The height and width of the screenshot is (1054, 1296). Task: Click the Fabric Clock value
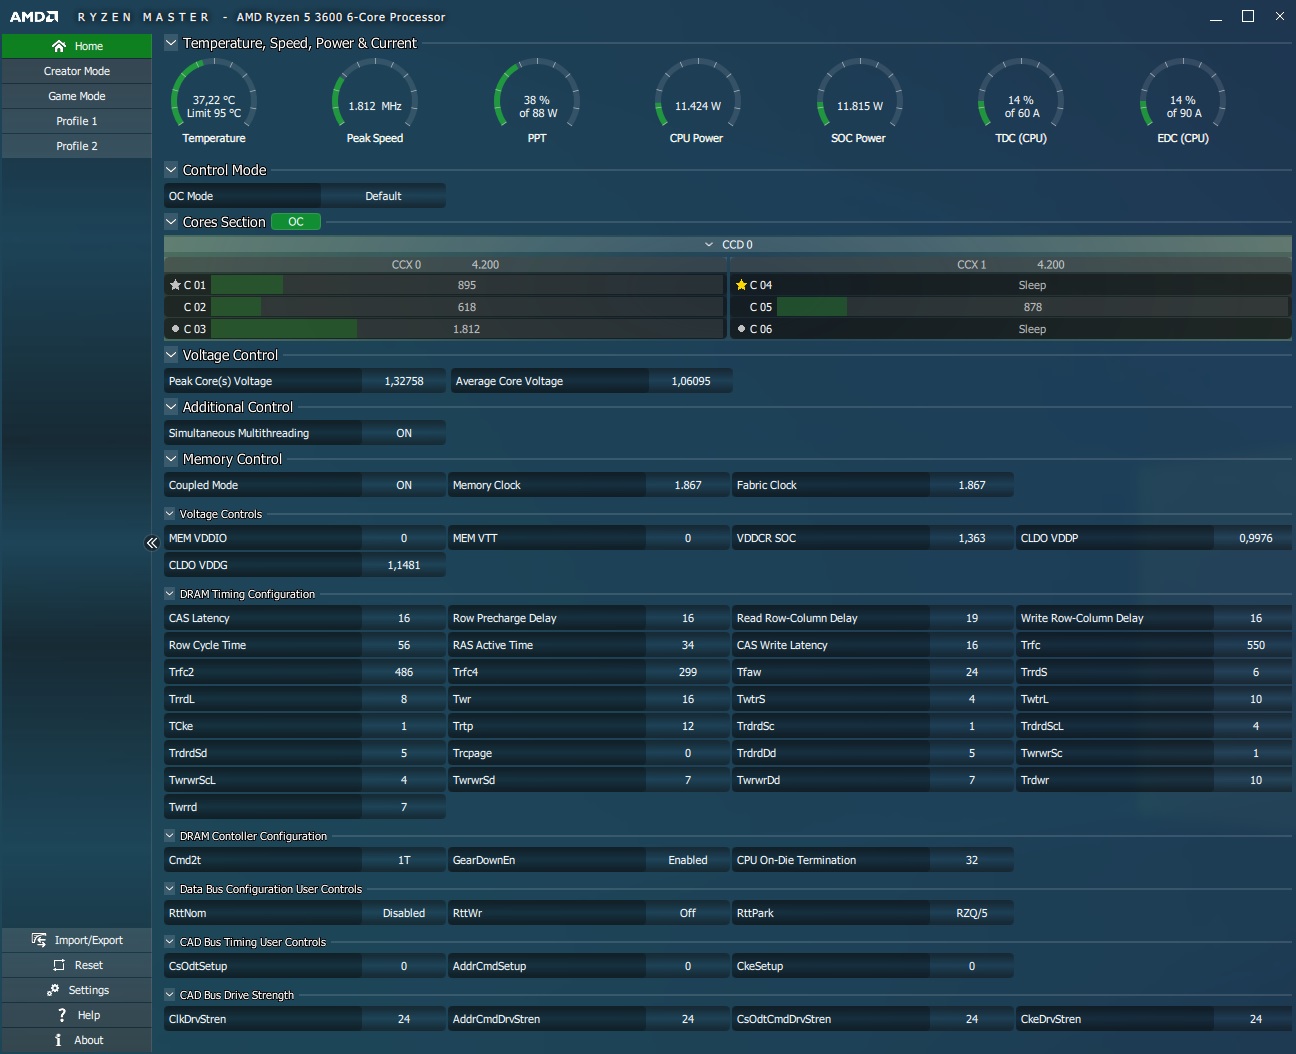972,485
